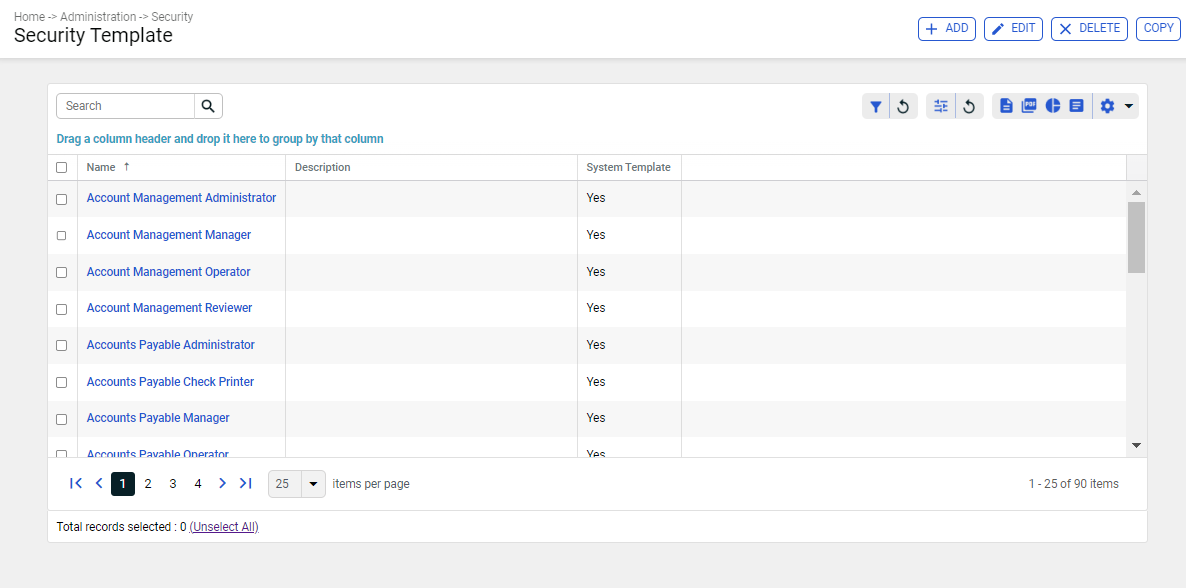Check the Accounts Payable Manager row checkbox
1186x588 pixels.
pos(61,419)
